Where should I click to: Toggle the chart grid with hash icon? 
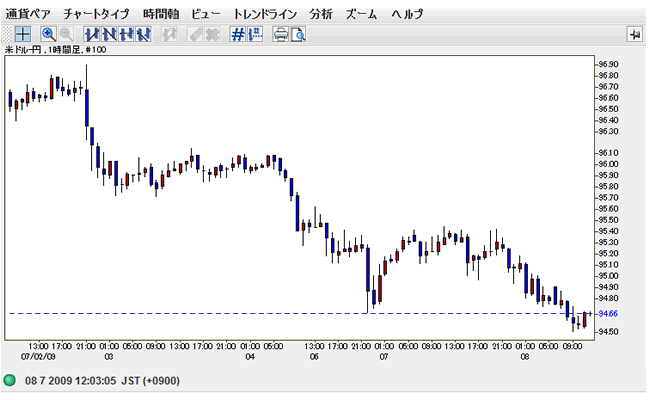pyautogui.click(x=238, y=34)
